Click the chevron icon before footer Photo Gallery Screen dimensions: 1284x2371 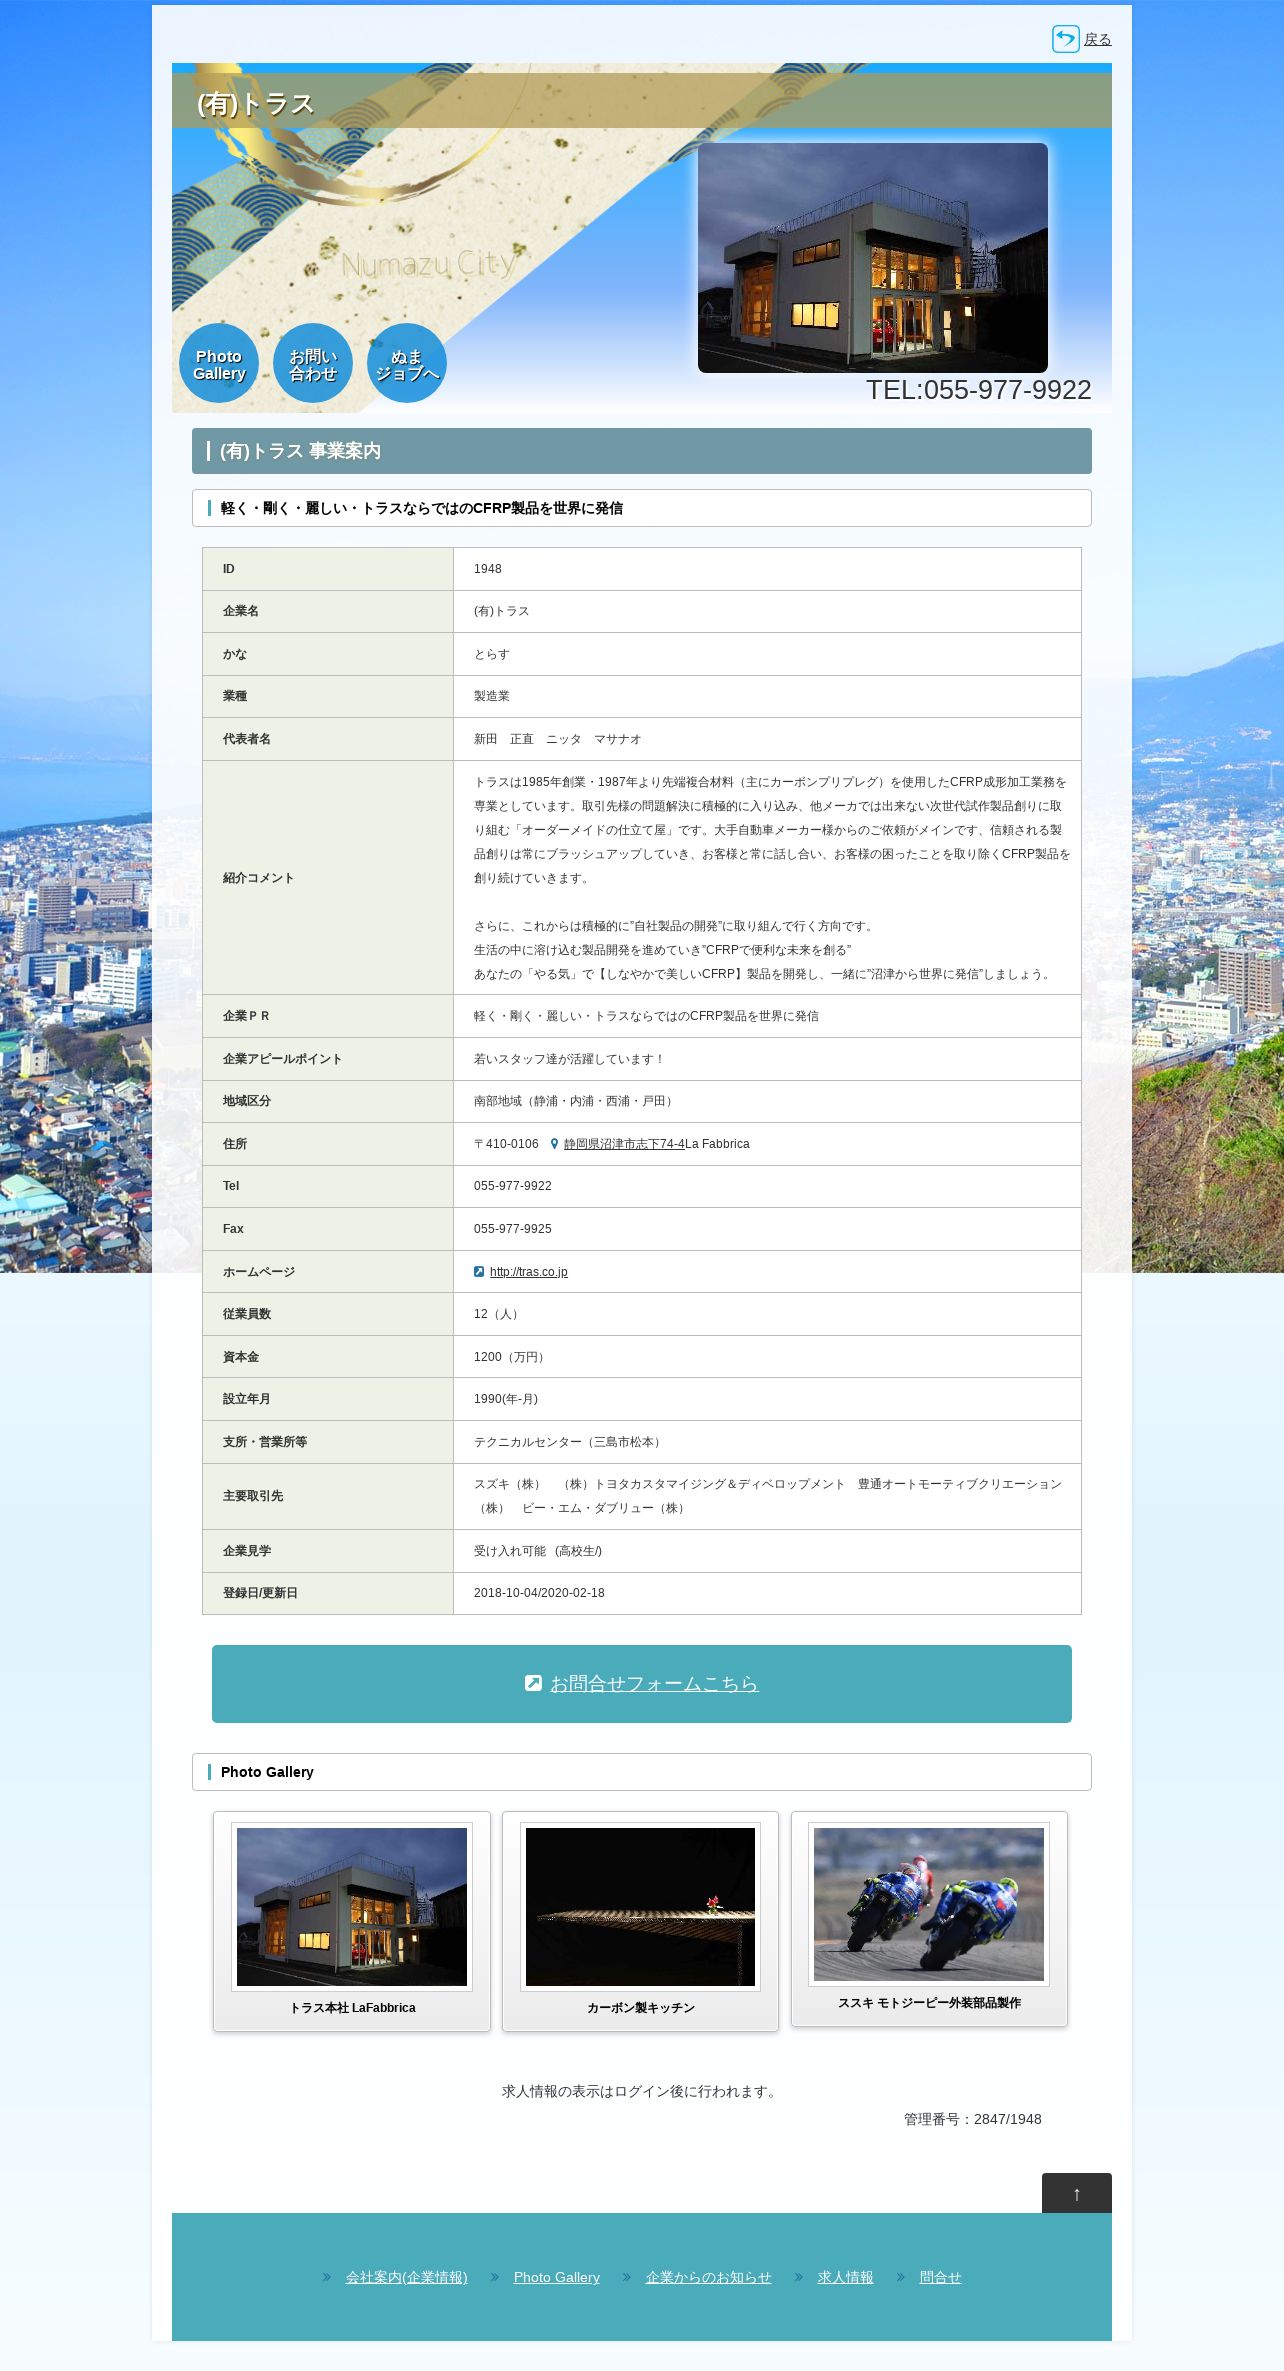coord(495,2277)
